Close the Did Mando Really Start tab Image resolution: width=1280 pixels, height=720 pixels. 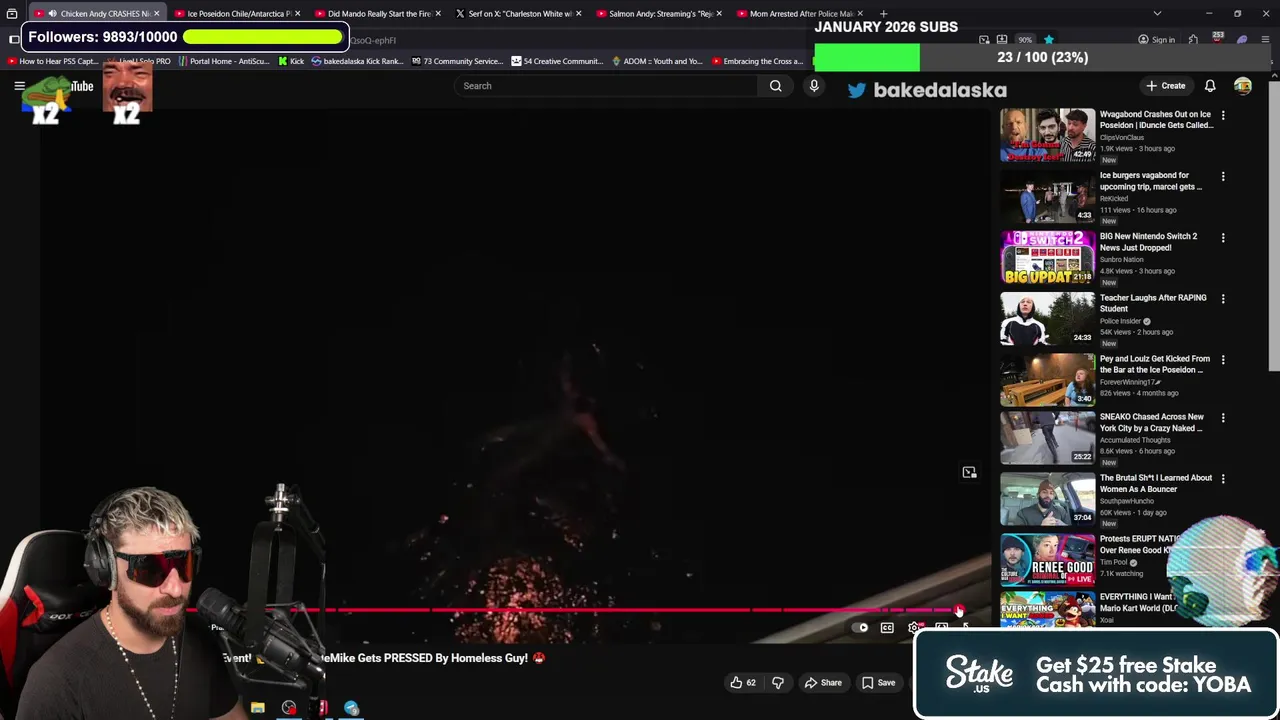[437, 14]
